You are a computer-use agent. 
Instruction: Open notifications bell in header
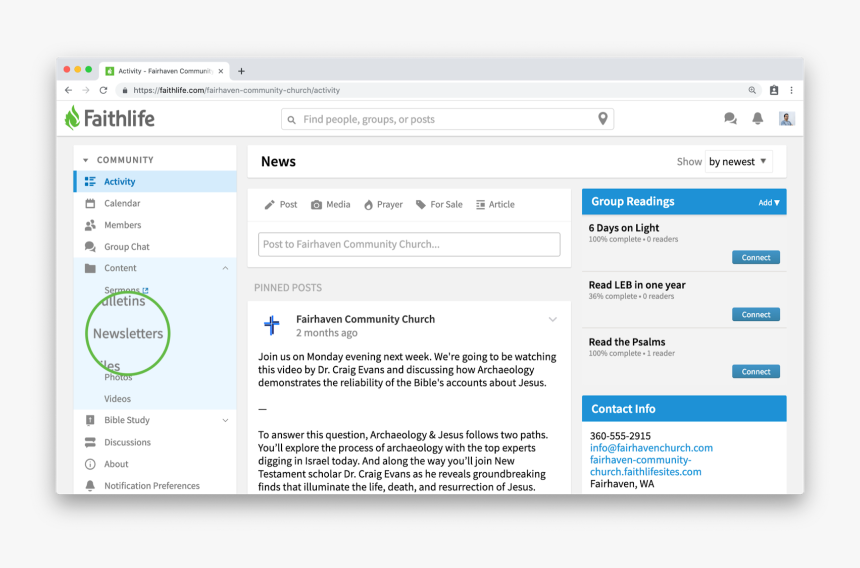click(x=757, y=118)
